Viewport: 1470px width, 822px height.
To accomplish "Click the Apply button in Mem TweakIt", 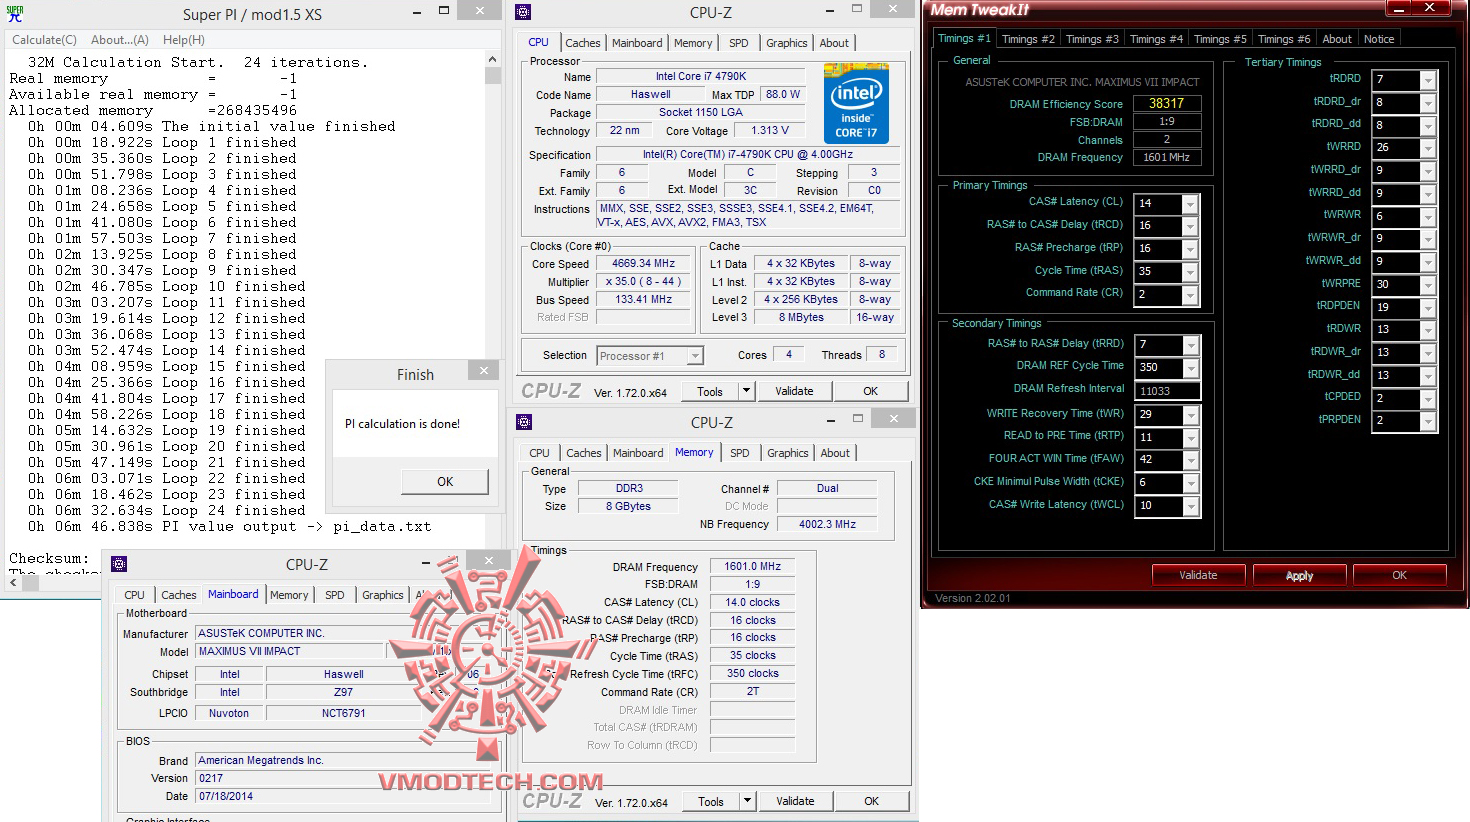I will point(1299,575).
